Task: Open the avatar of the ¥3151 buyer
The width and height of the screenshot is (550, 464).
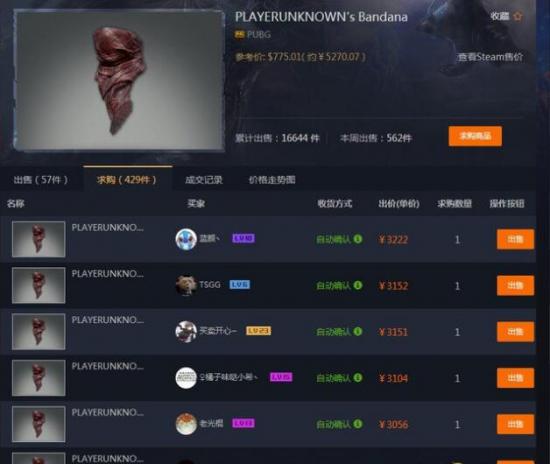Action: (186, 331)
